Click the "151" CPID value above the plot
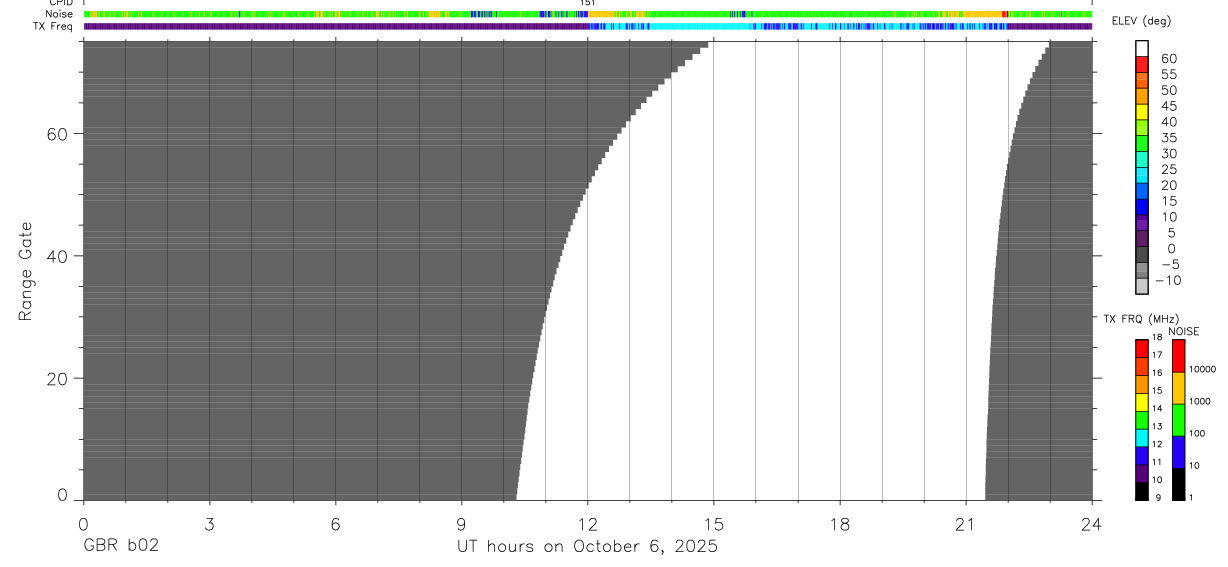 [x=588, y=3]
